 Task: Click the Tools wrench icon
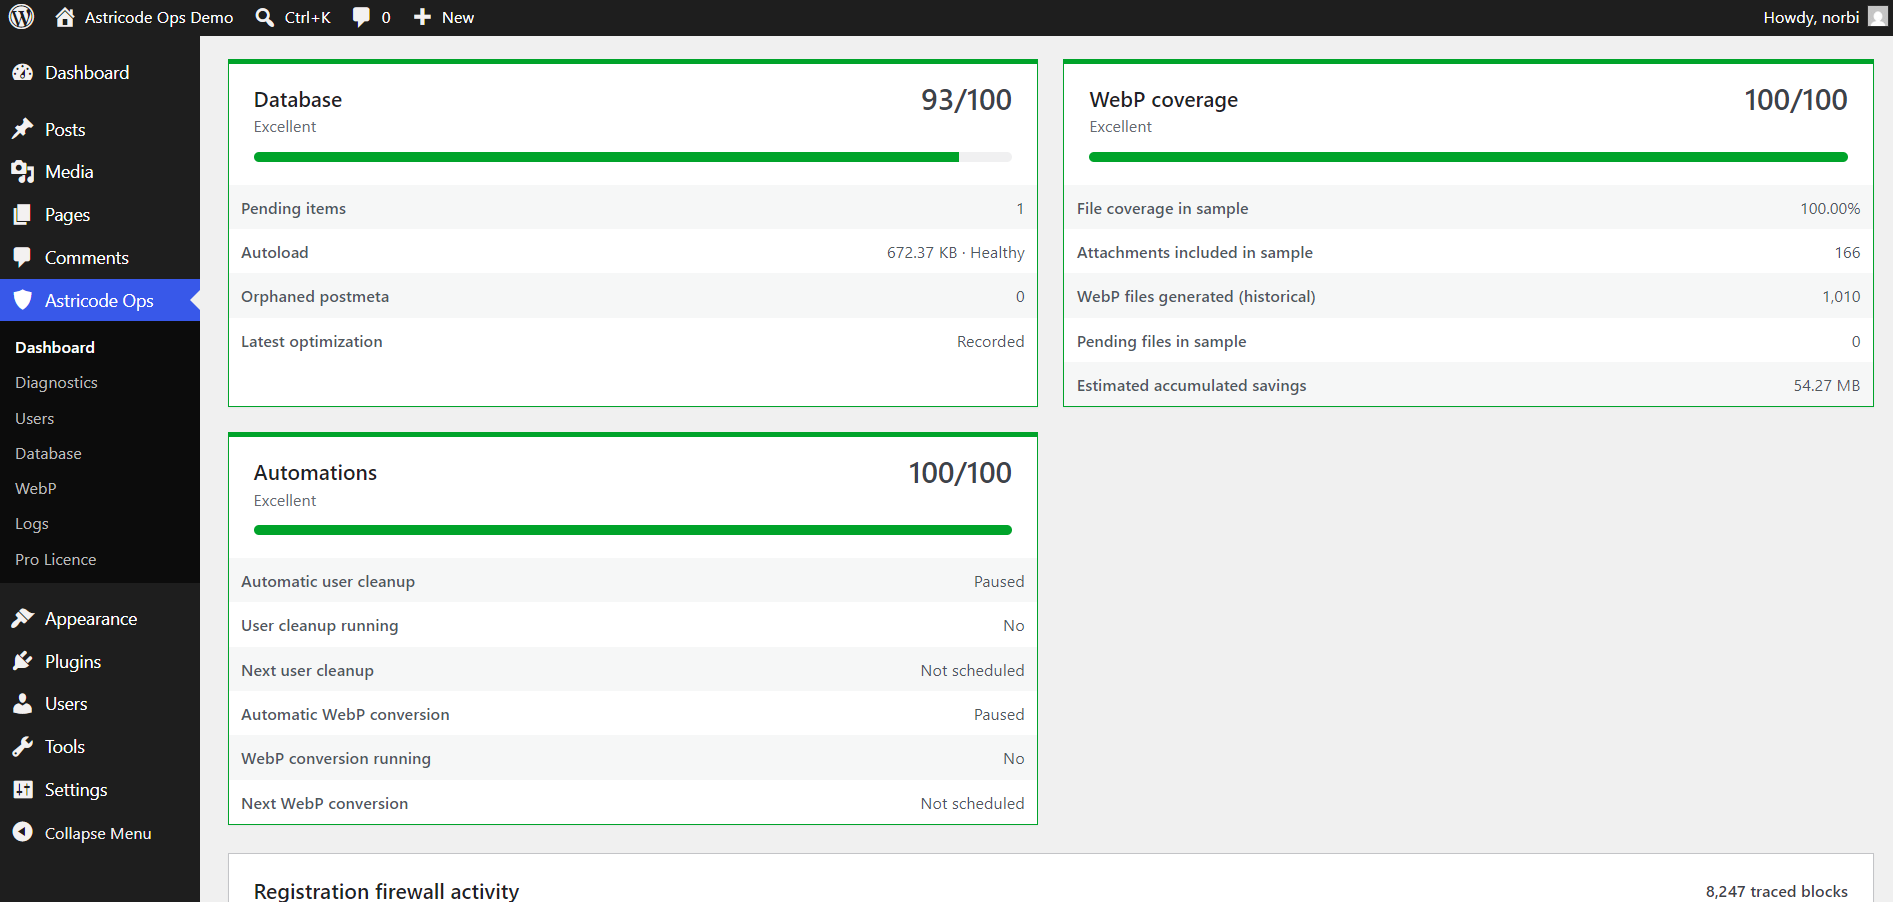[x=22, y=747]
